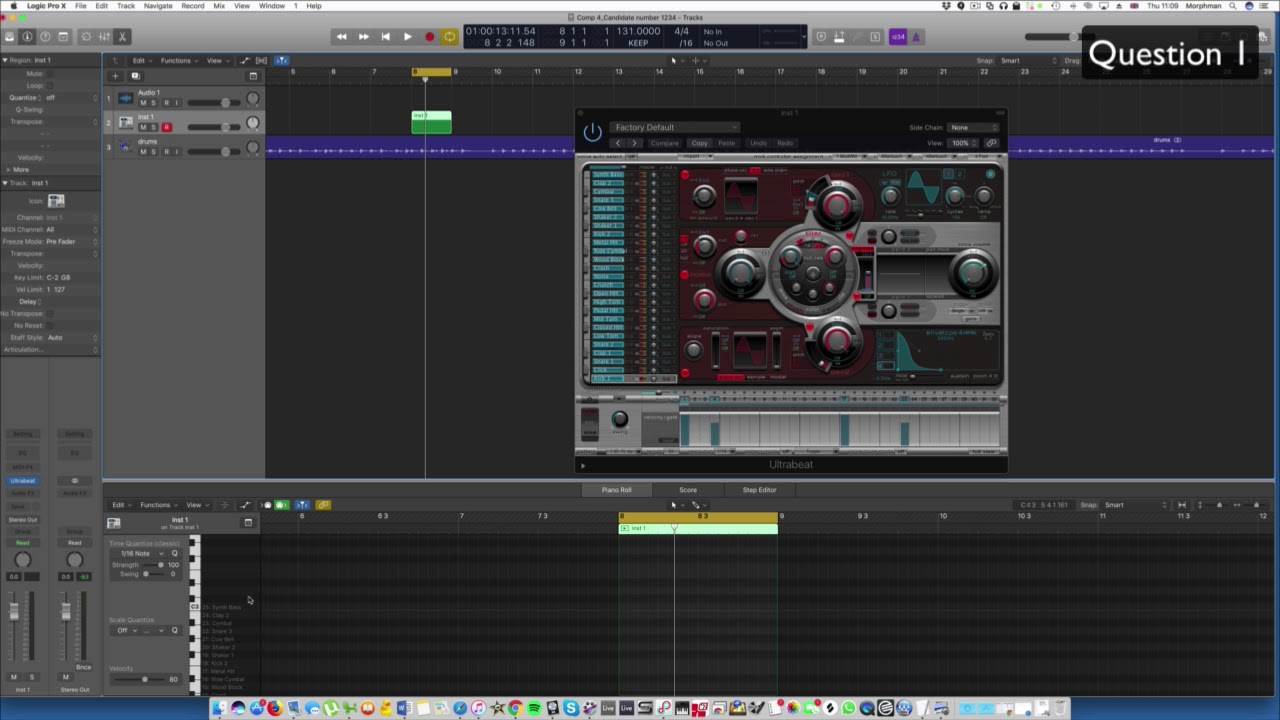Image resolution: width=1280 pixels, height=720 pixels.
Task: Open Smart Controls dial icon
Action: [x=86, y=37]
